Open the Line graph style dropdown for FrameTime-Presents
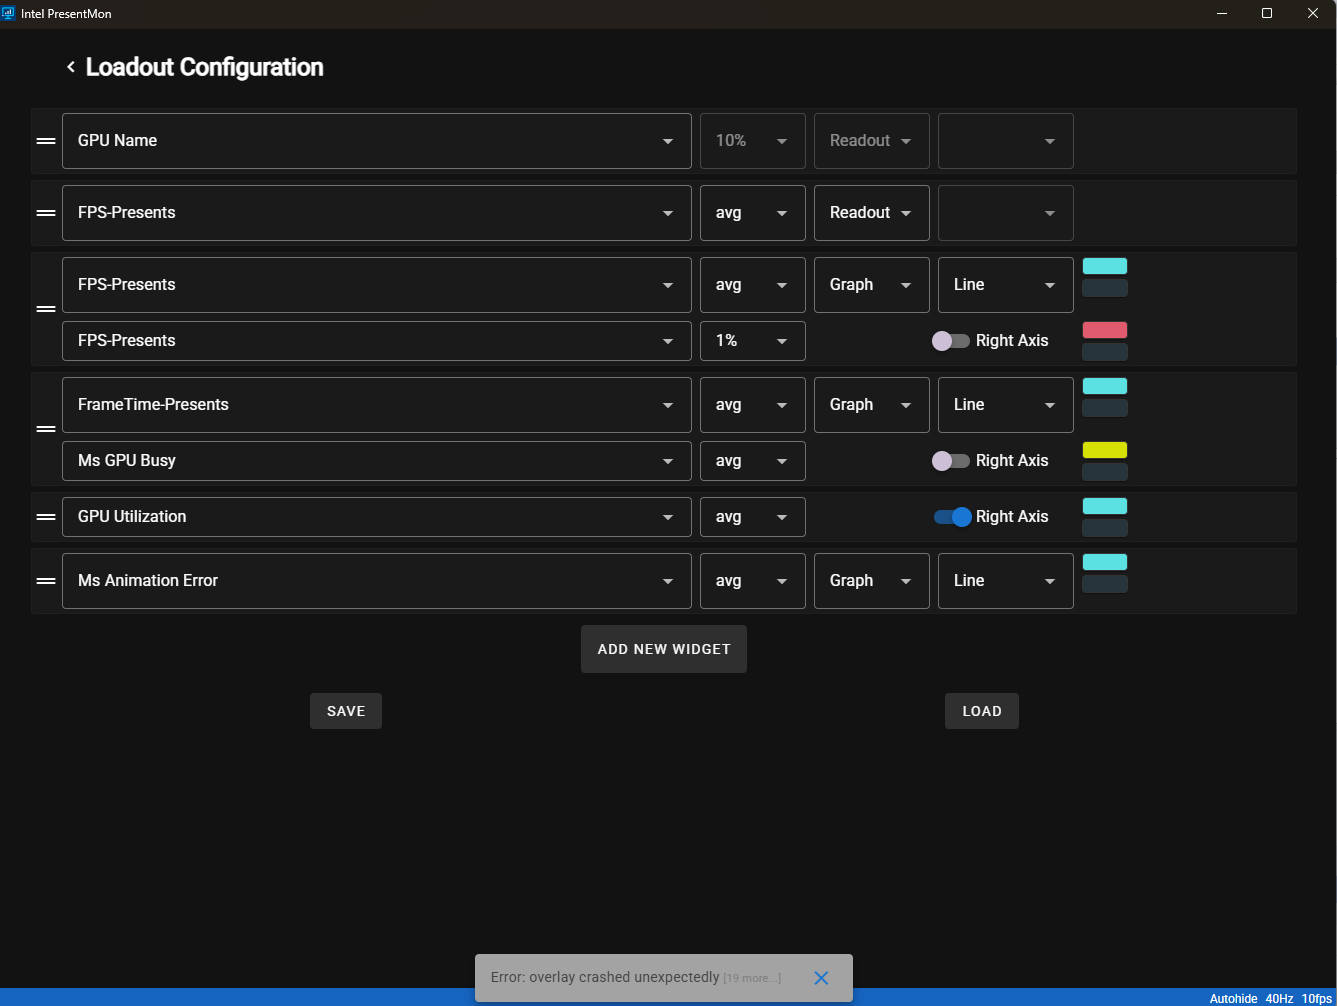The width and height of the screenshot is (1337, 1006). pyautogui.click(x=1006, y=405)
